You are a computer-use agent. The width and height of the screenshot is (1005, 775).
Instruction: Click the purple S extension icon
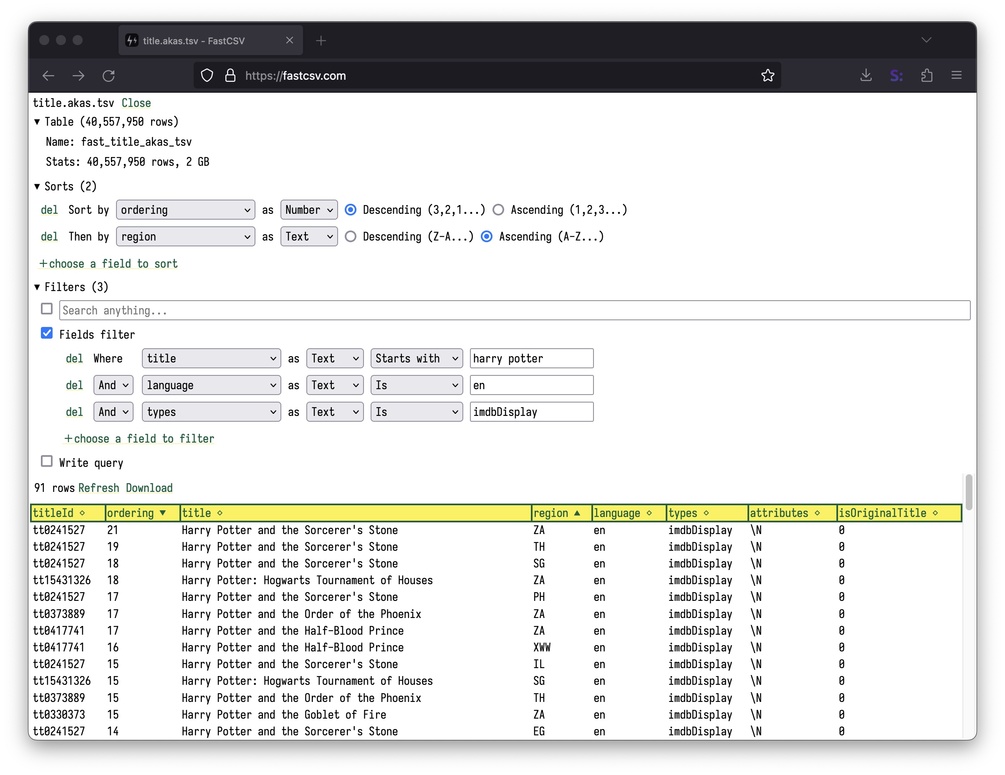click(896, 76)
